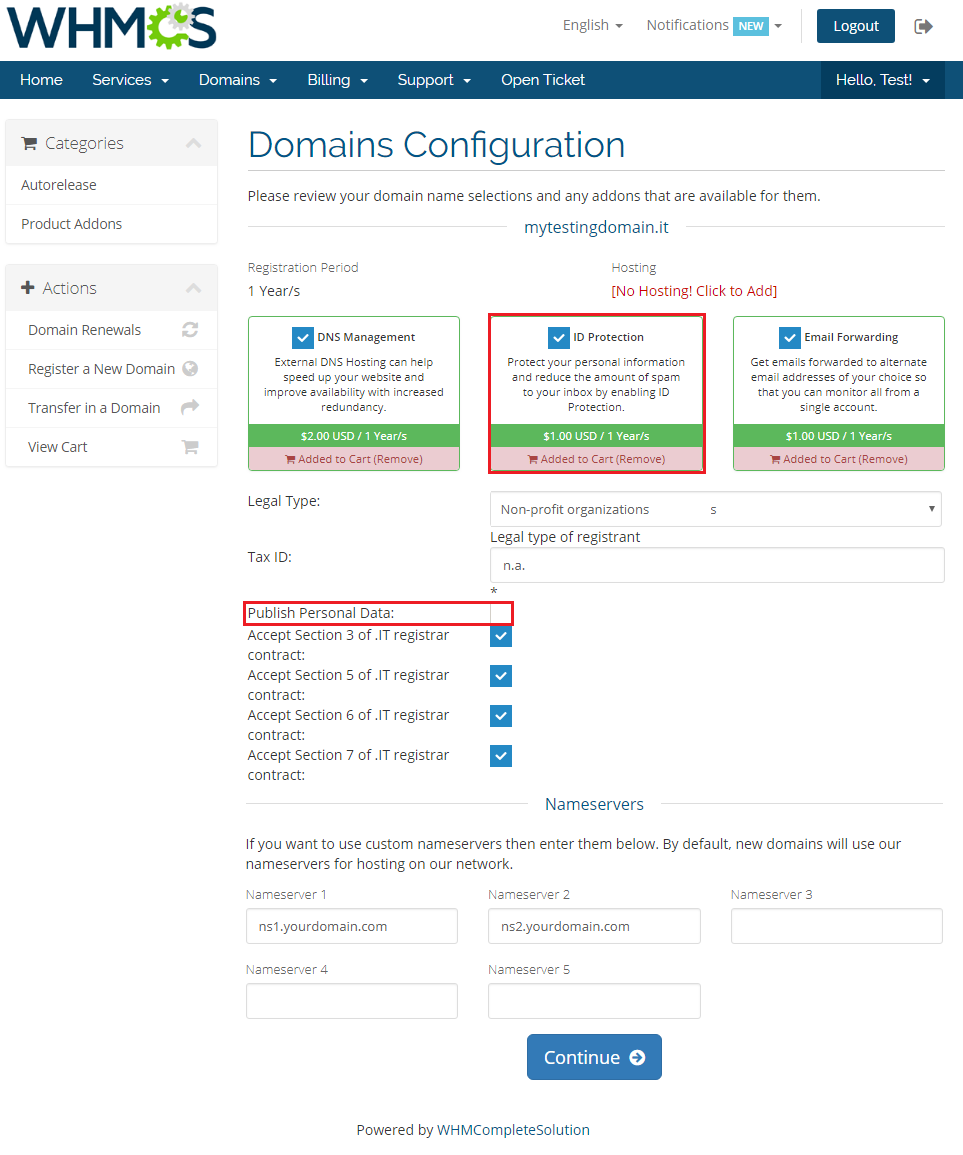Click the empty Nameserver 5 field
Viewport: 963px width, 1155px height.
tap(594, 1001)
